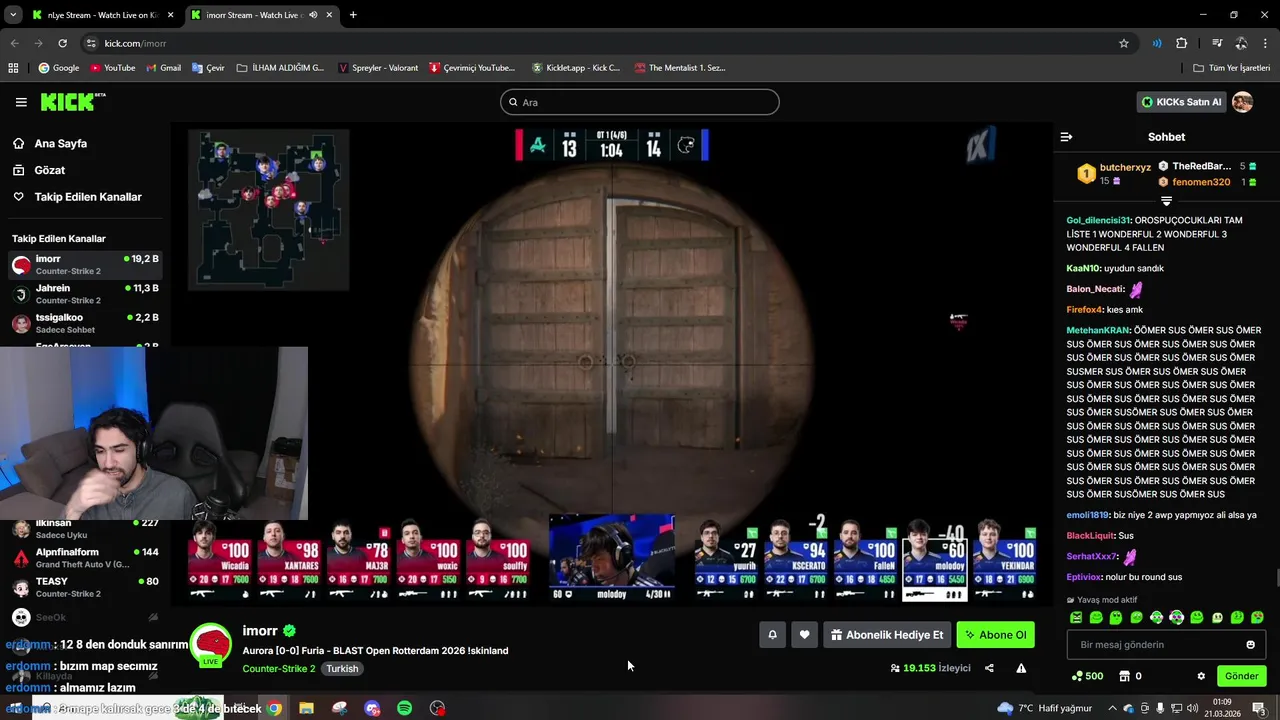The image size is (1280, 720).
Task: Mute audio on imorr Stream tab
Action: pyautogui.click(x=314, y=15)
